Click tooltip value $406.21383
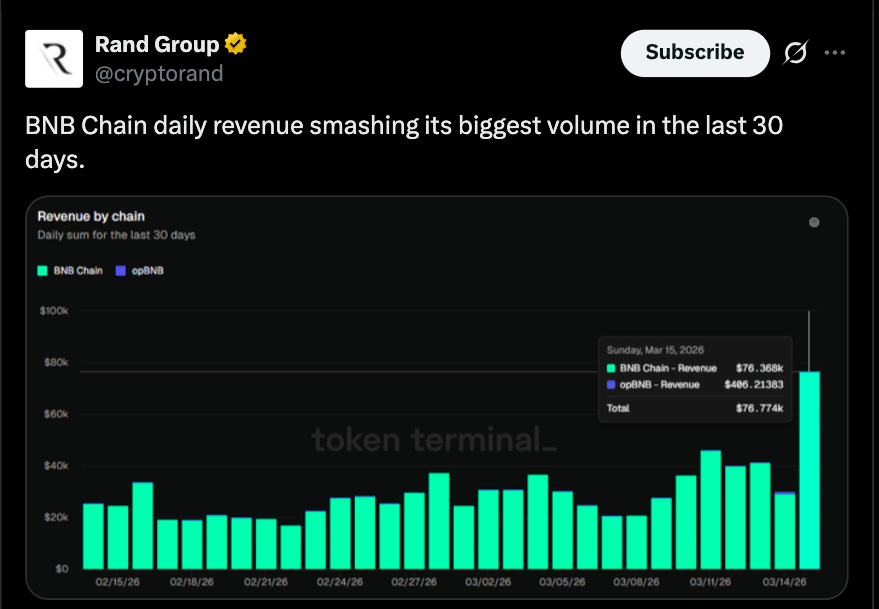 click(754, 385)
